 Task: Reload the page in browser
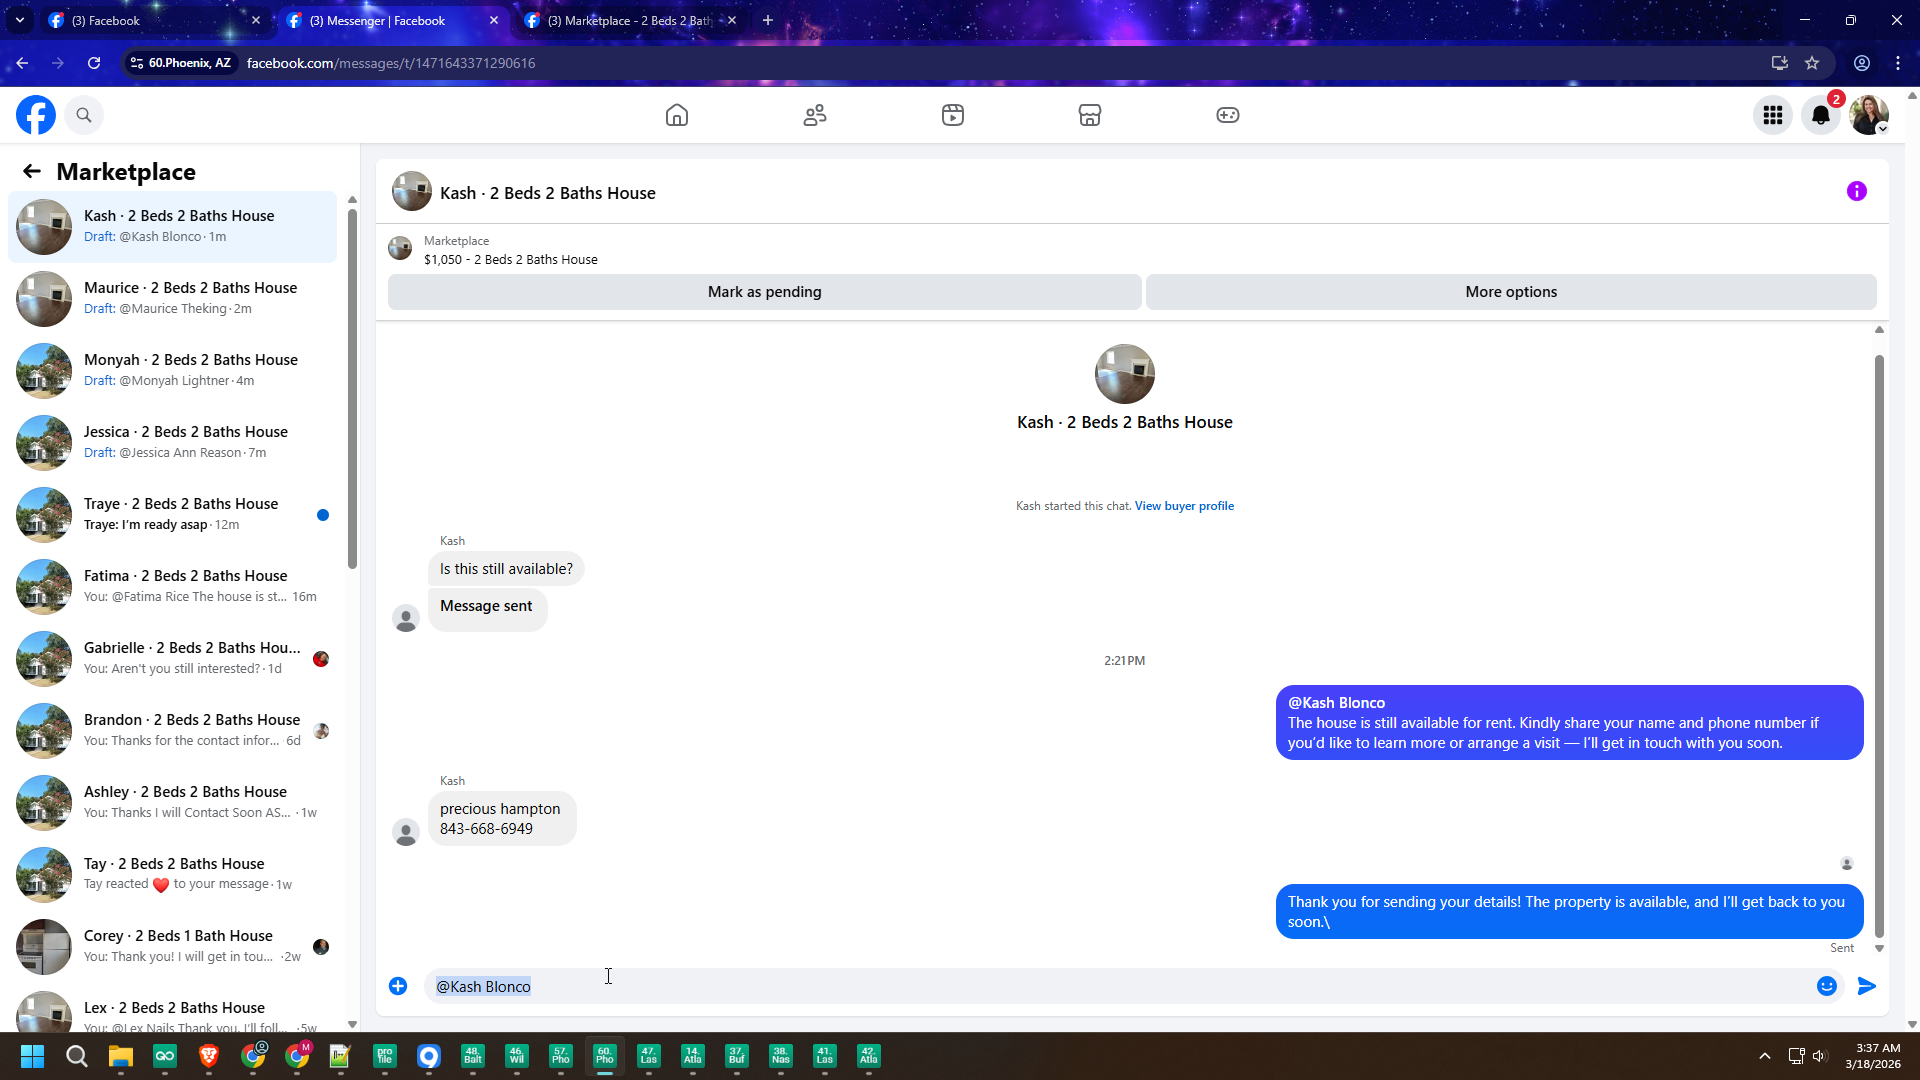(94, 63)
